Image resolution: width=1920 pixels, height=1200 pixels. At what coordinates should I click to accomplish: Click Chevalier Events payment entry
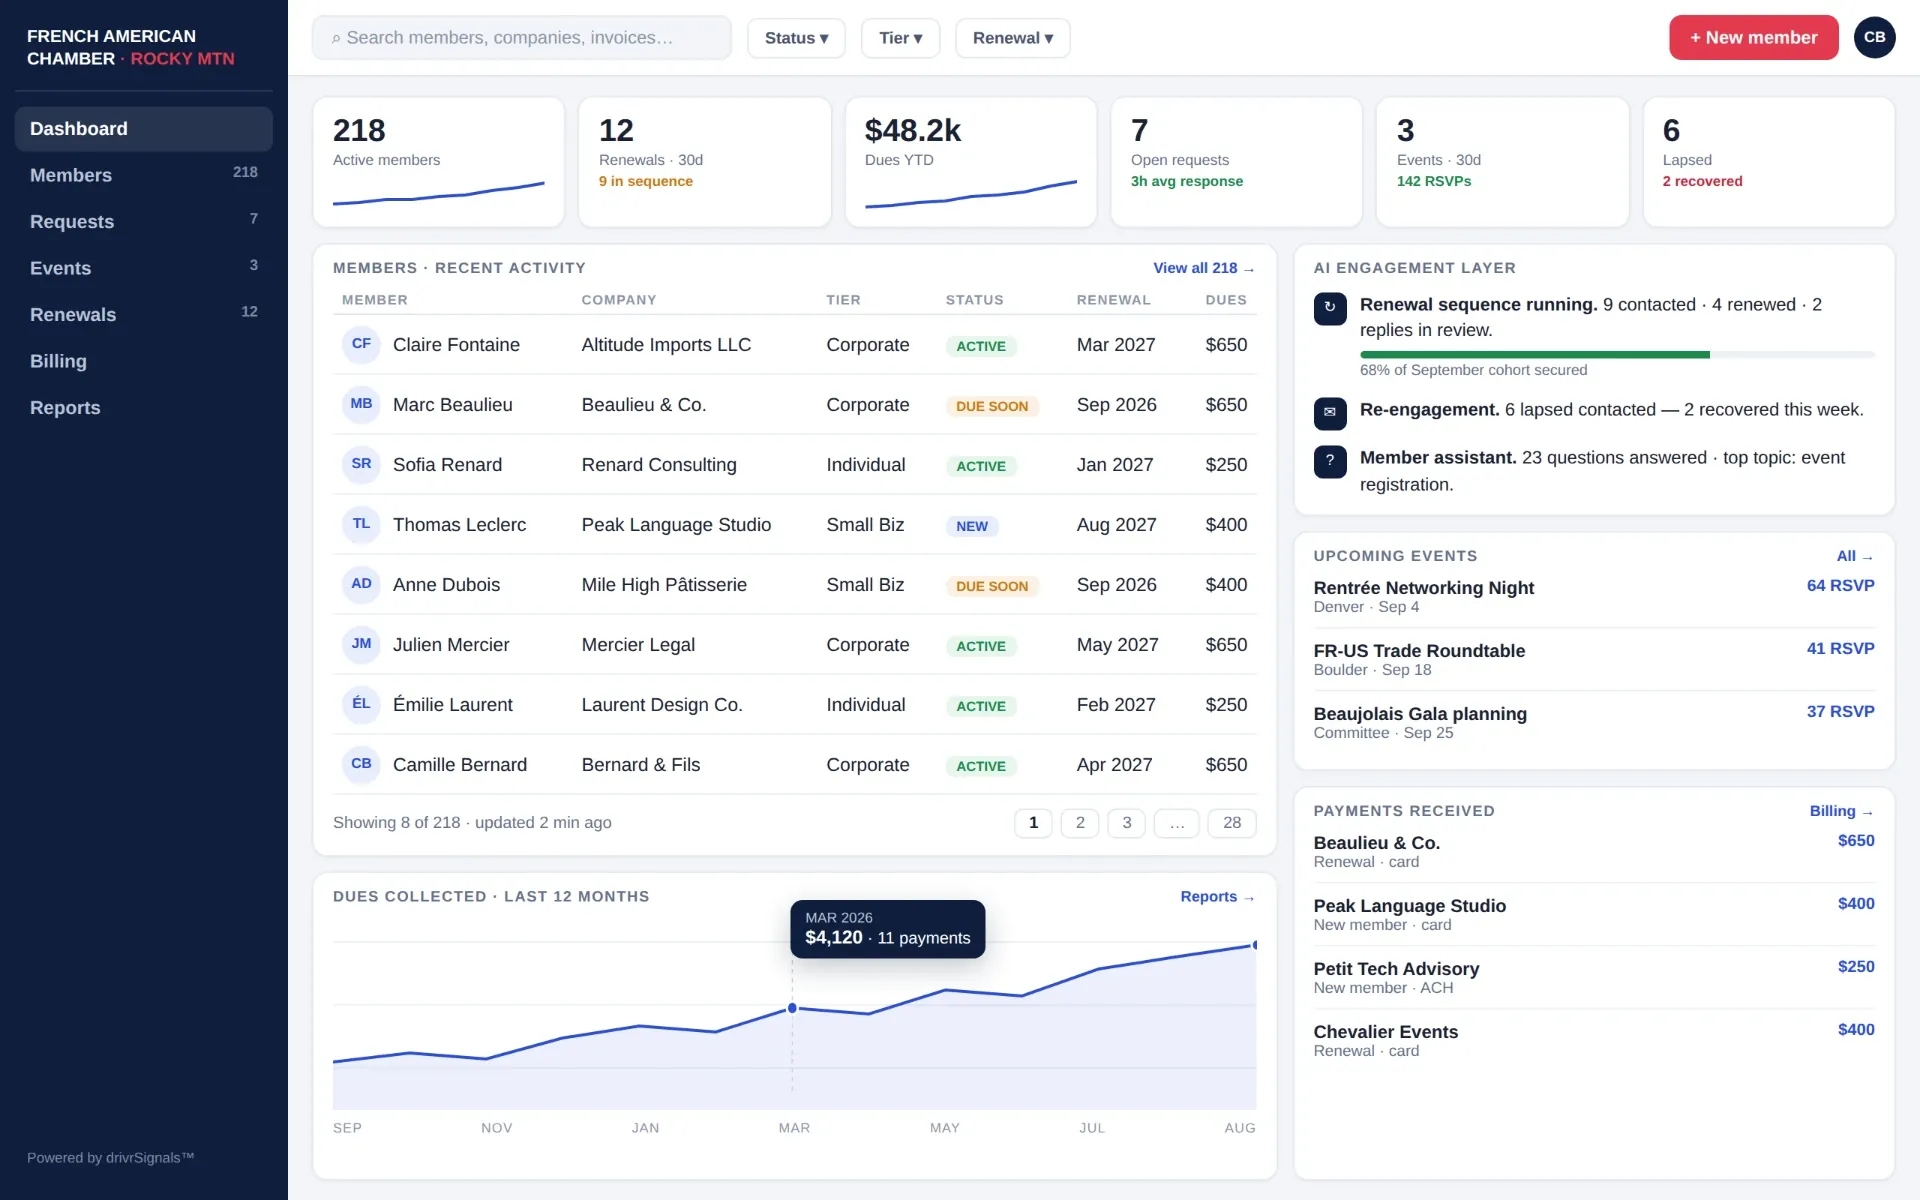(1594, 1040)
